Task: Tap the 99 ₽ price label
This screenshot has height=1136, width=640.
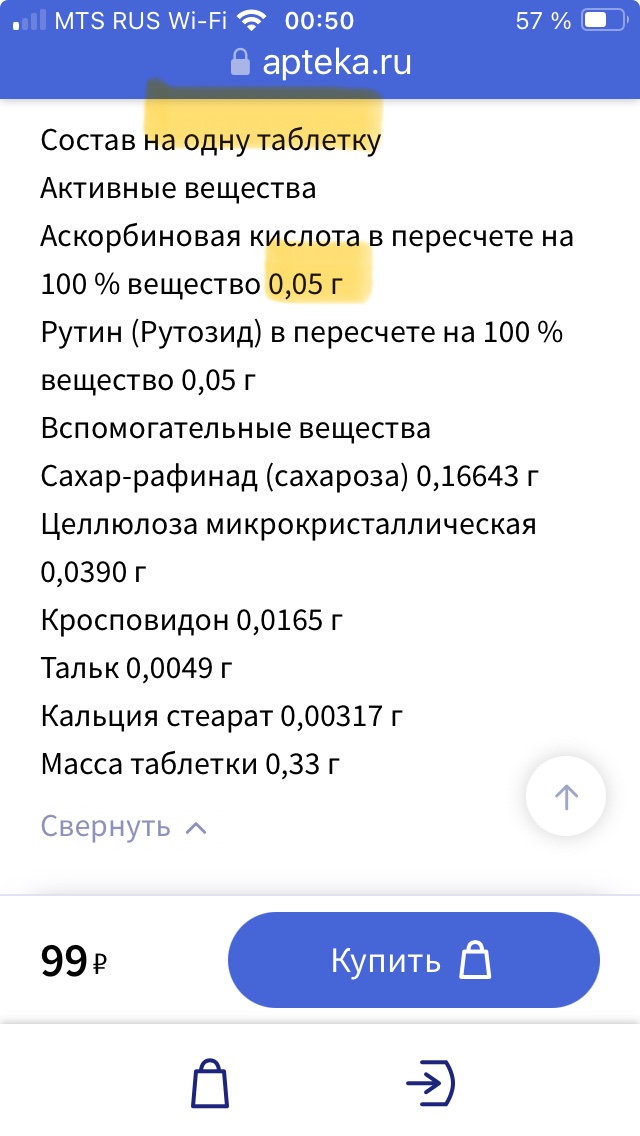Action: [74, 961]
